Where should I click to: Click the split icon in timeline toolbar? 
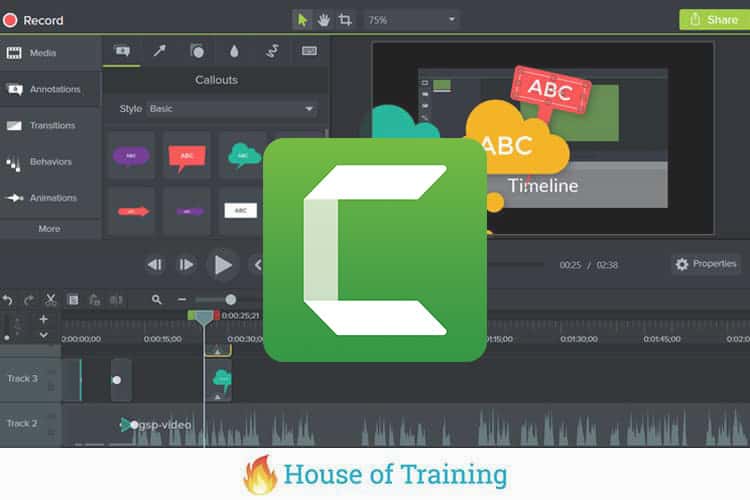tap(116, 300)
